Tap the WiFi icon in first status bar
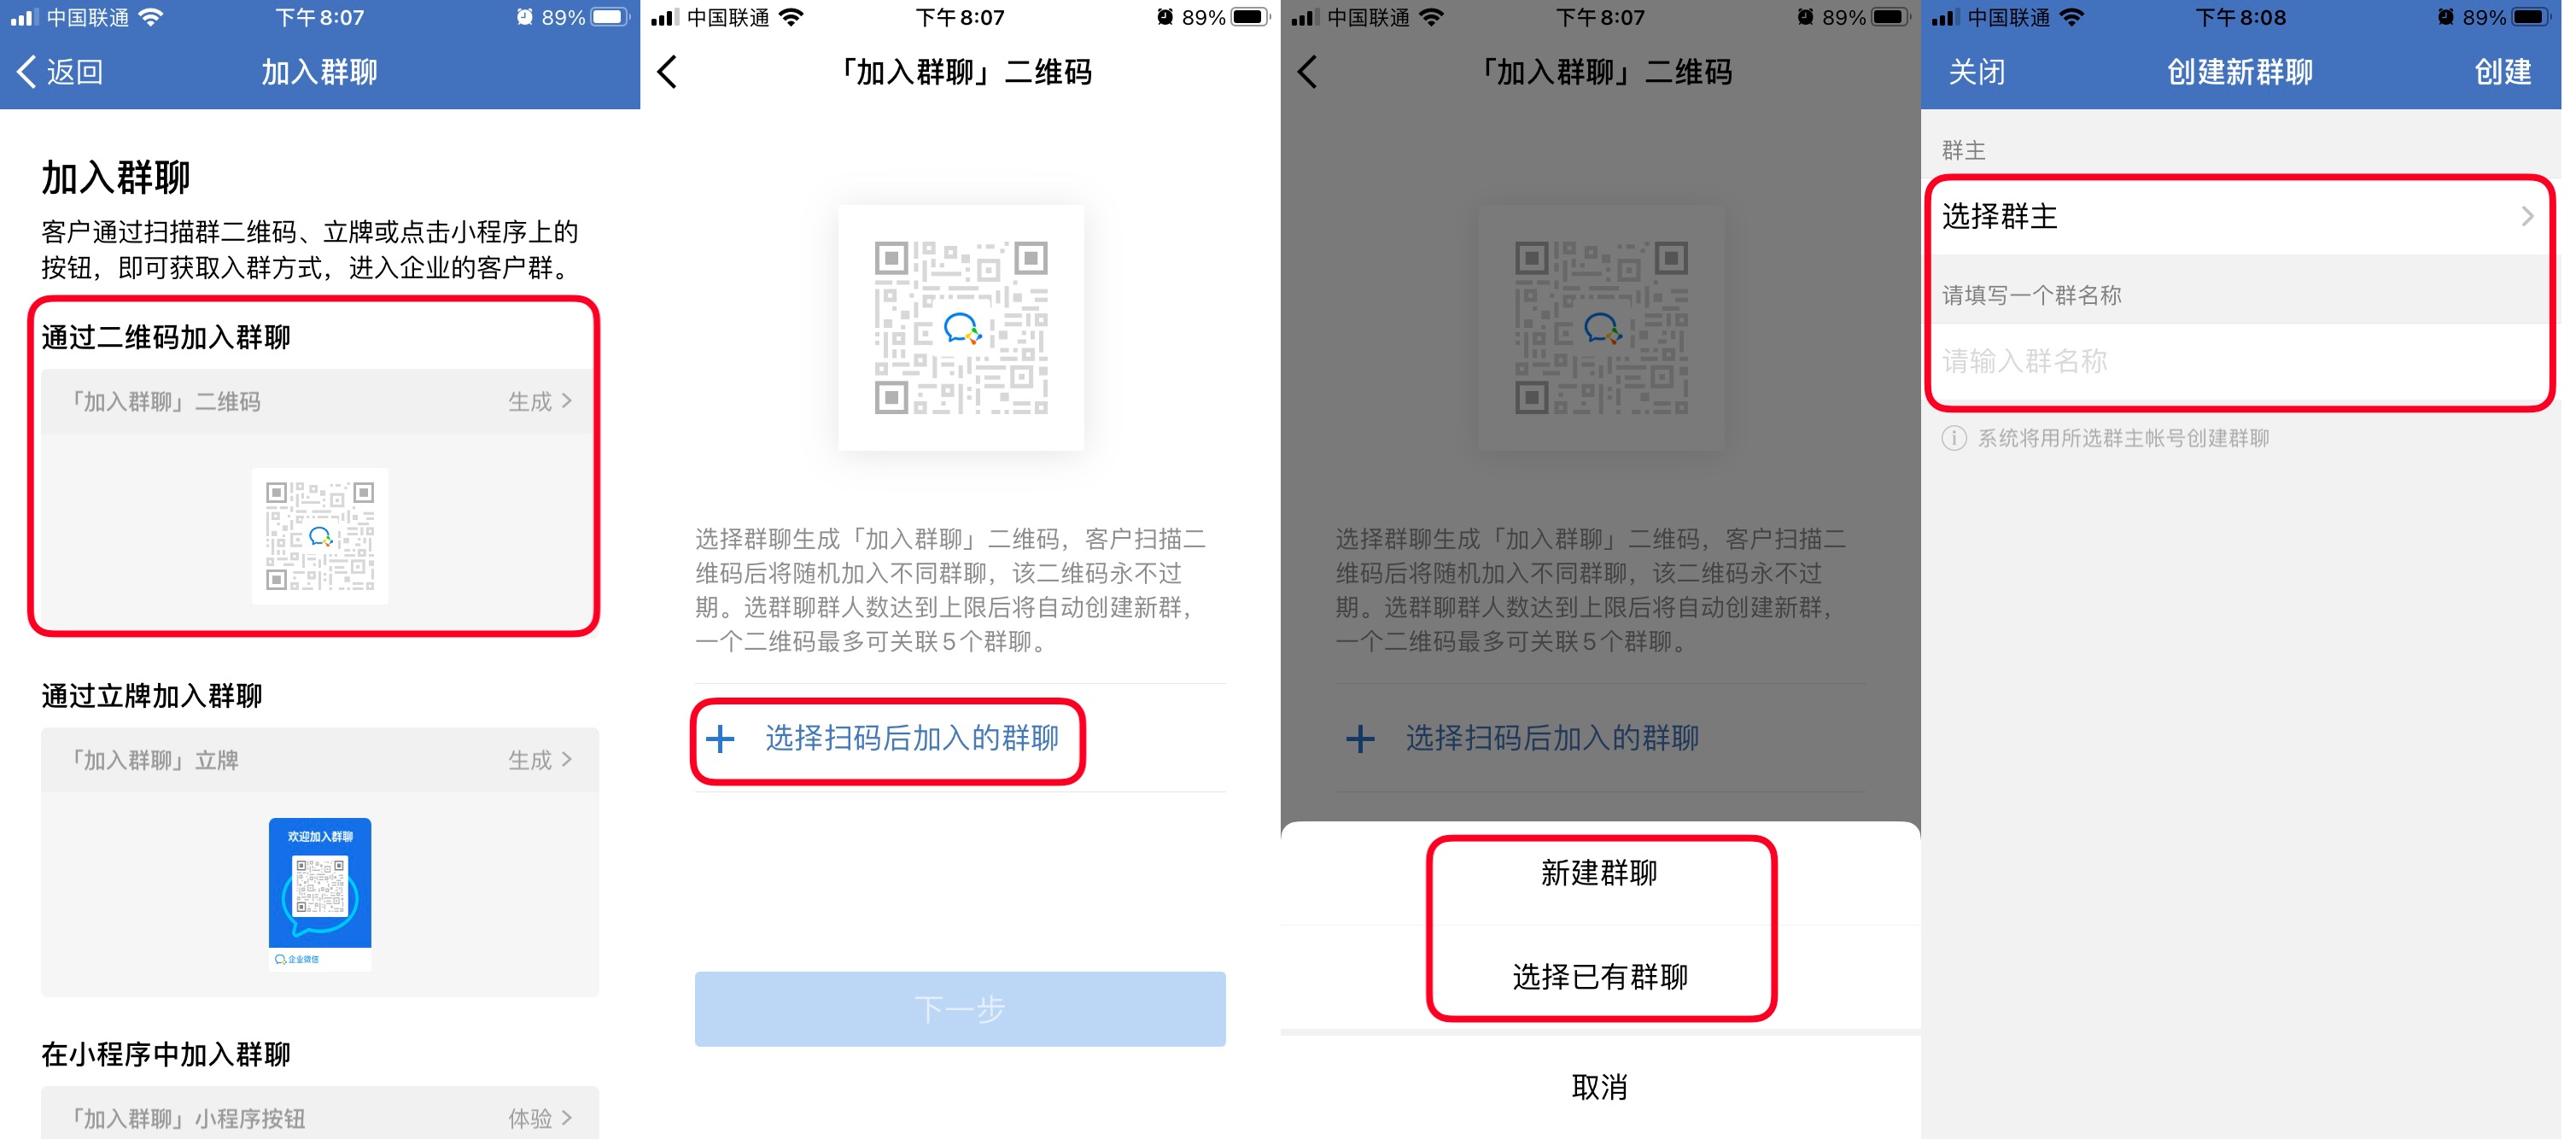 coord(151,17)
